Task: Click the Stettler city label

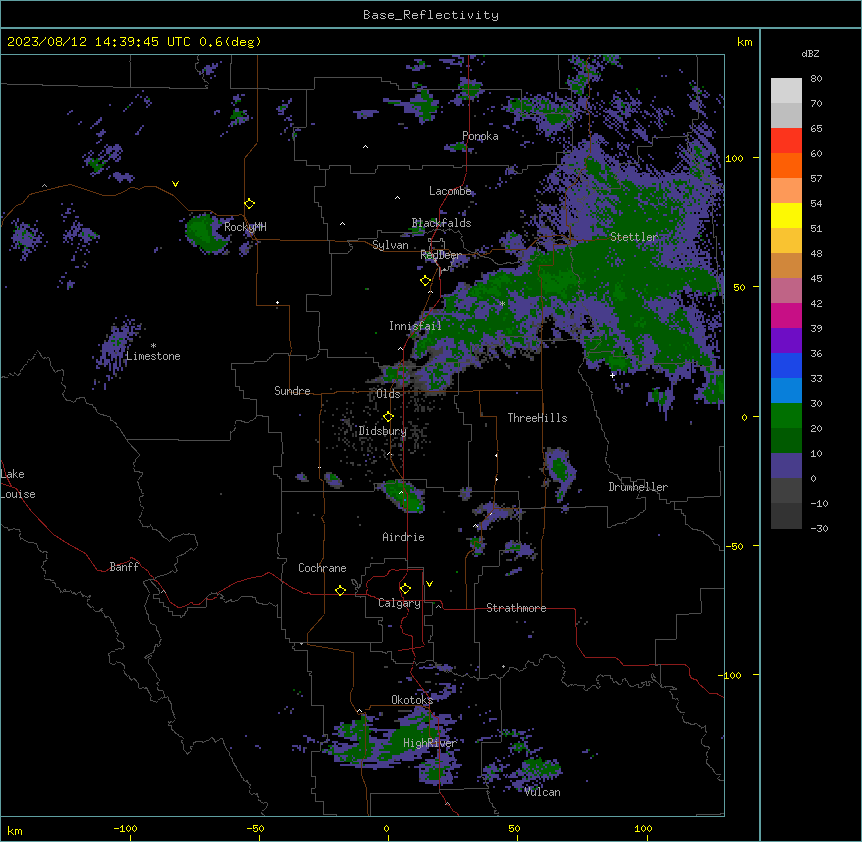Action: [634, 237]
